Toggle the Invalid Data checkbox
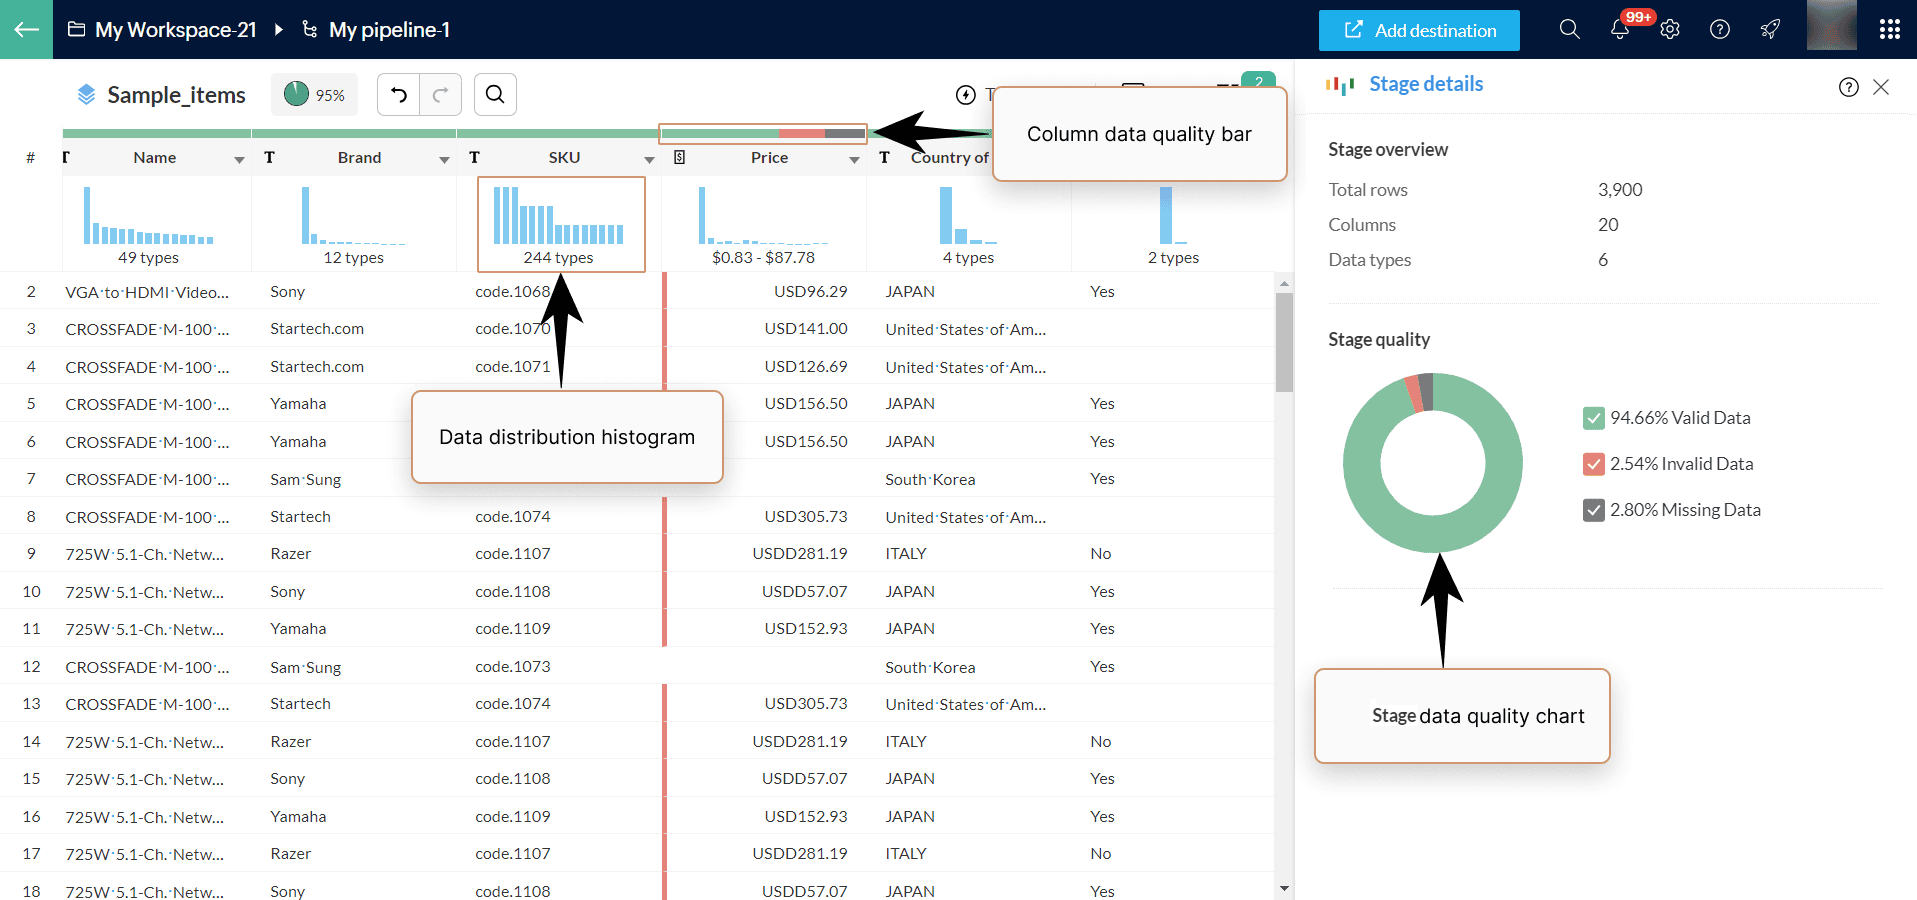Image resolution: width=1917 pixels, height=900 pixels. tap(1594, 464)
